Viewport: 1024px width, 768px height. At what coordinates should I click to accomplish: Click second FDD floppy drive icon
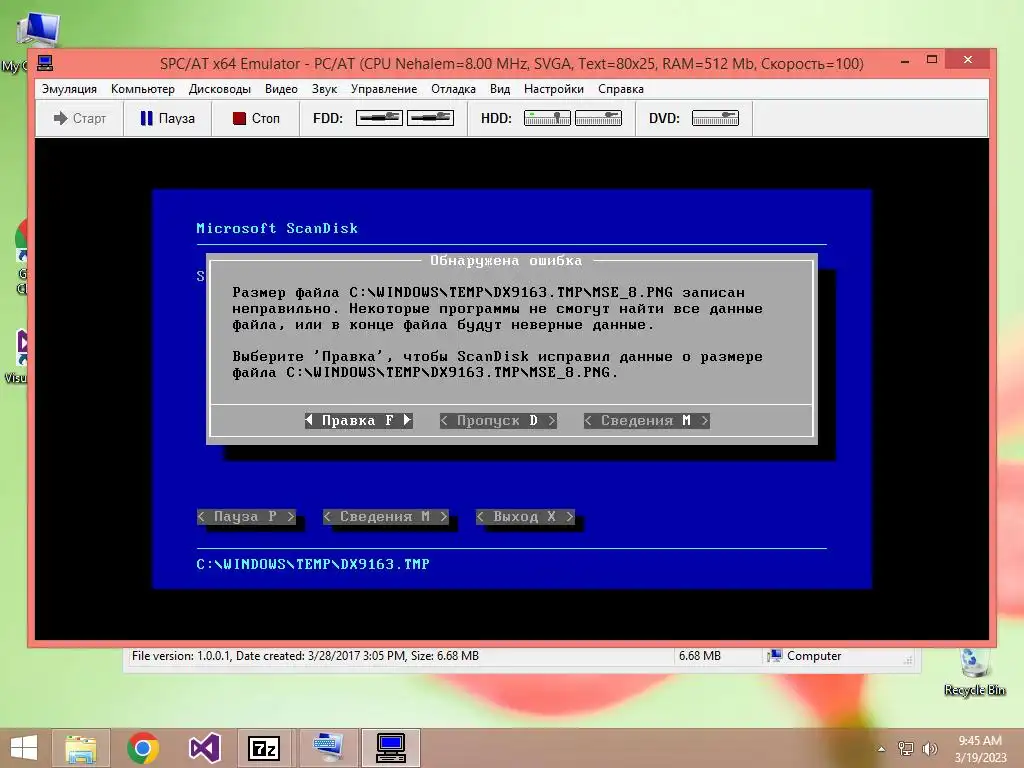(430, 118)
